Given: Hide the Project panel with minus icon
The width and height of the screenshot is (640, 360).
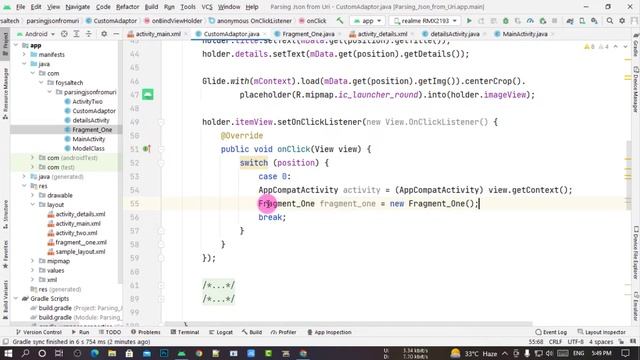Looking at the screenshot, I should (x=116, y=34).
